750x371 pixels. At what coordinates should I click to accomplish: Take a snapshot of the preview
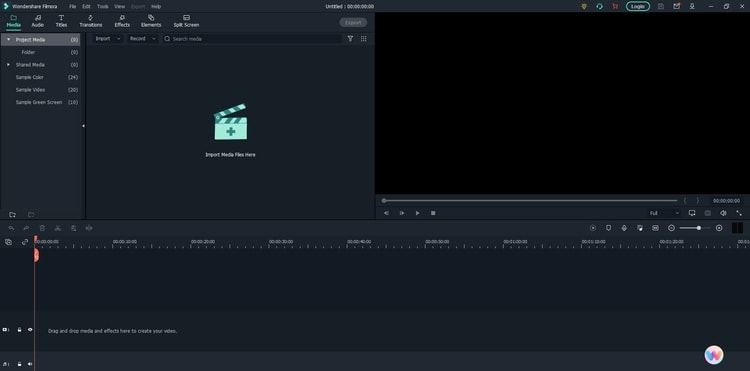(707, 213)
